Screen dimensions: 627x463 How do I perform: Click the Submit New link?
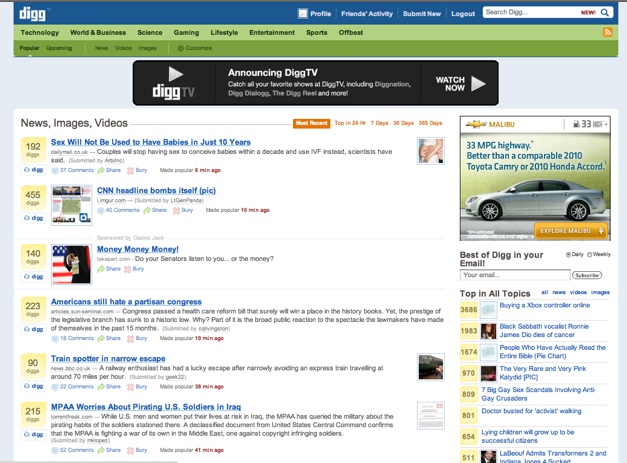pos(421,14)
